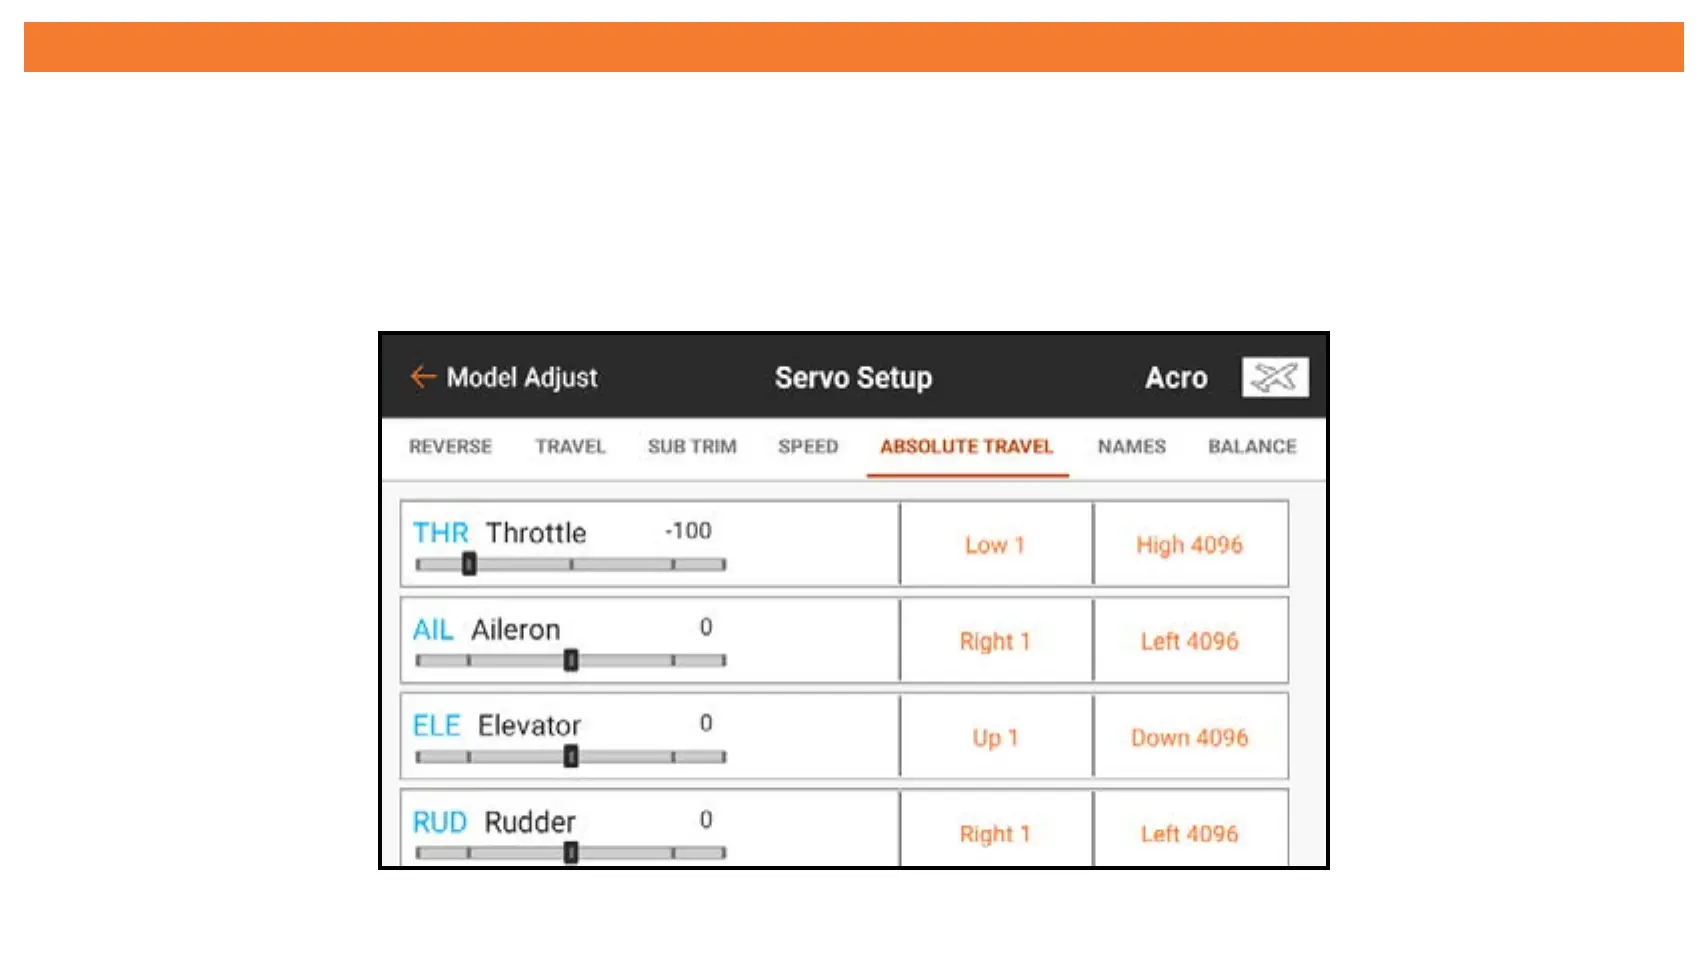Image resolution: width=1708 pixels, height=960 pixels.
Task: Switch to the Balance tab
Action: pos(1252,447)
